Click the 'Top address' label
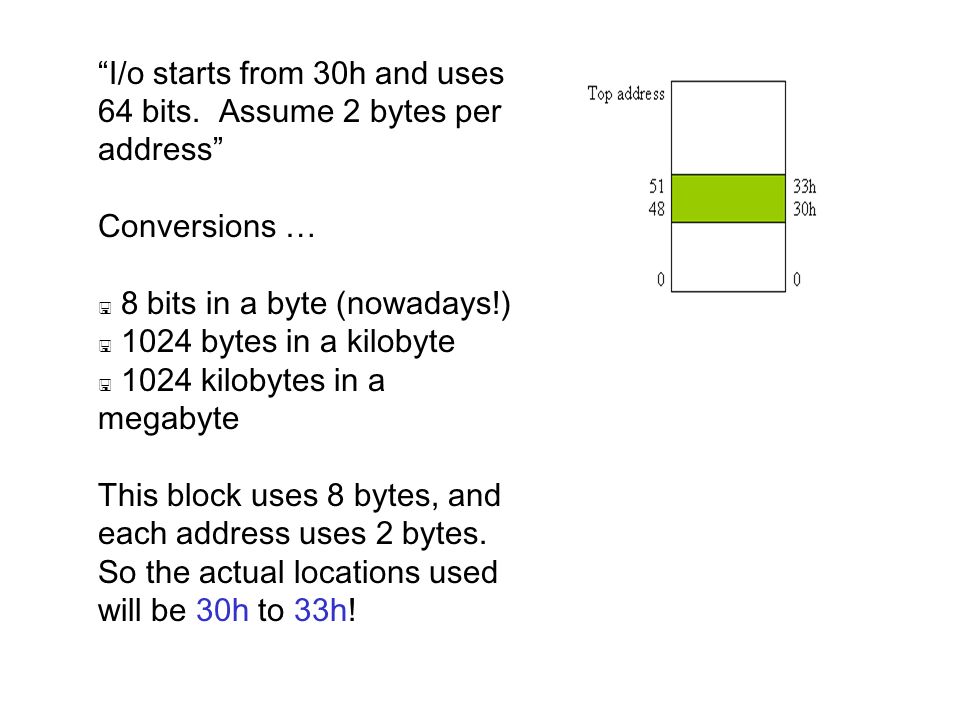 click(x=626, y=94)
